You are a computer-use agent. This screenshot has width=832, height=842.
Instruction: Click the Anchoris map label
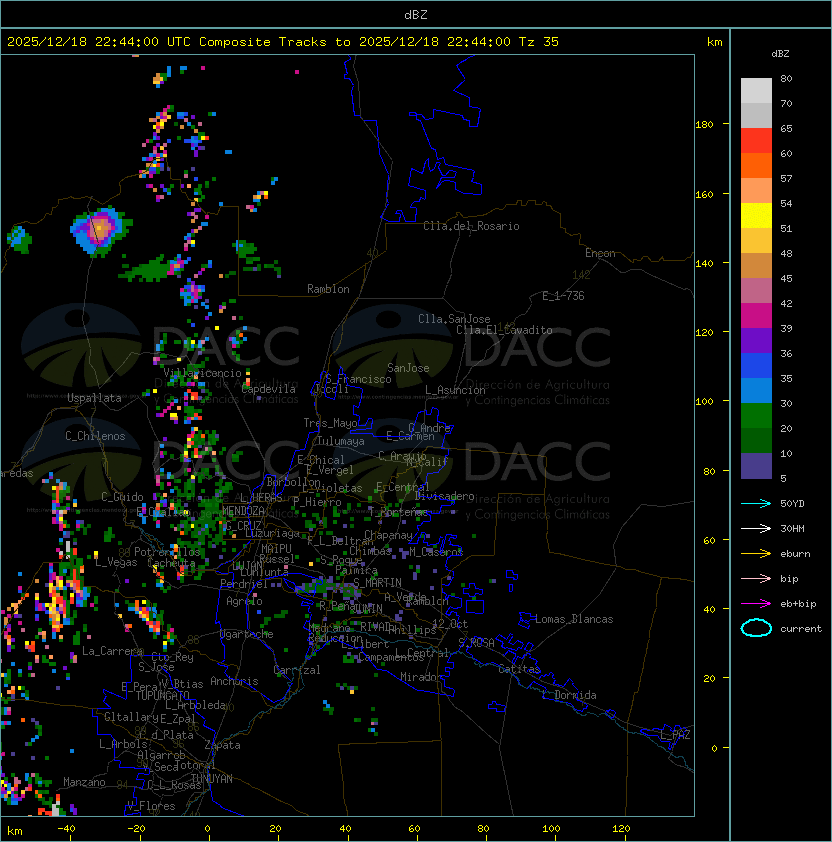pos(234,681)
